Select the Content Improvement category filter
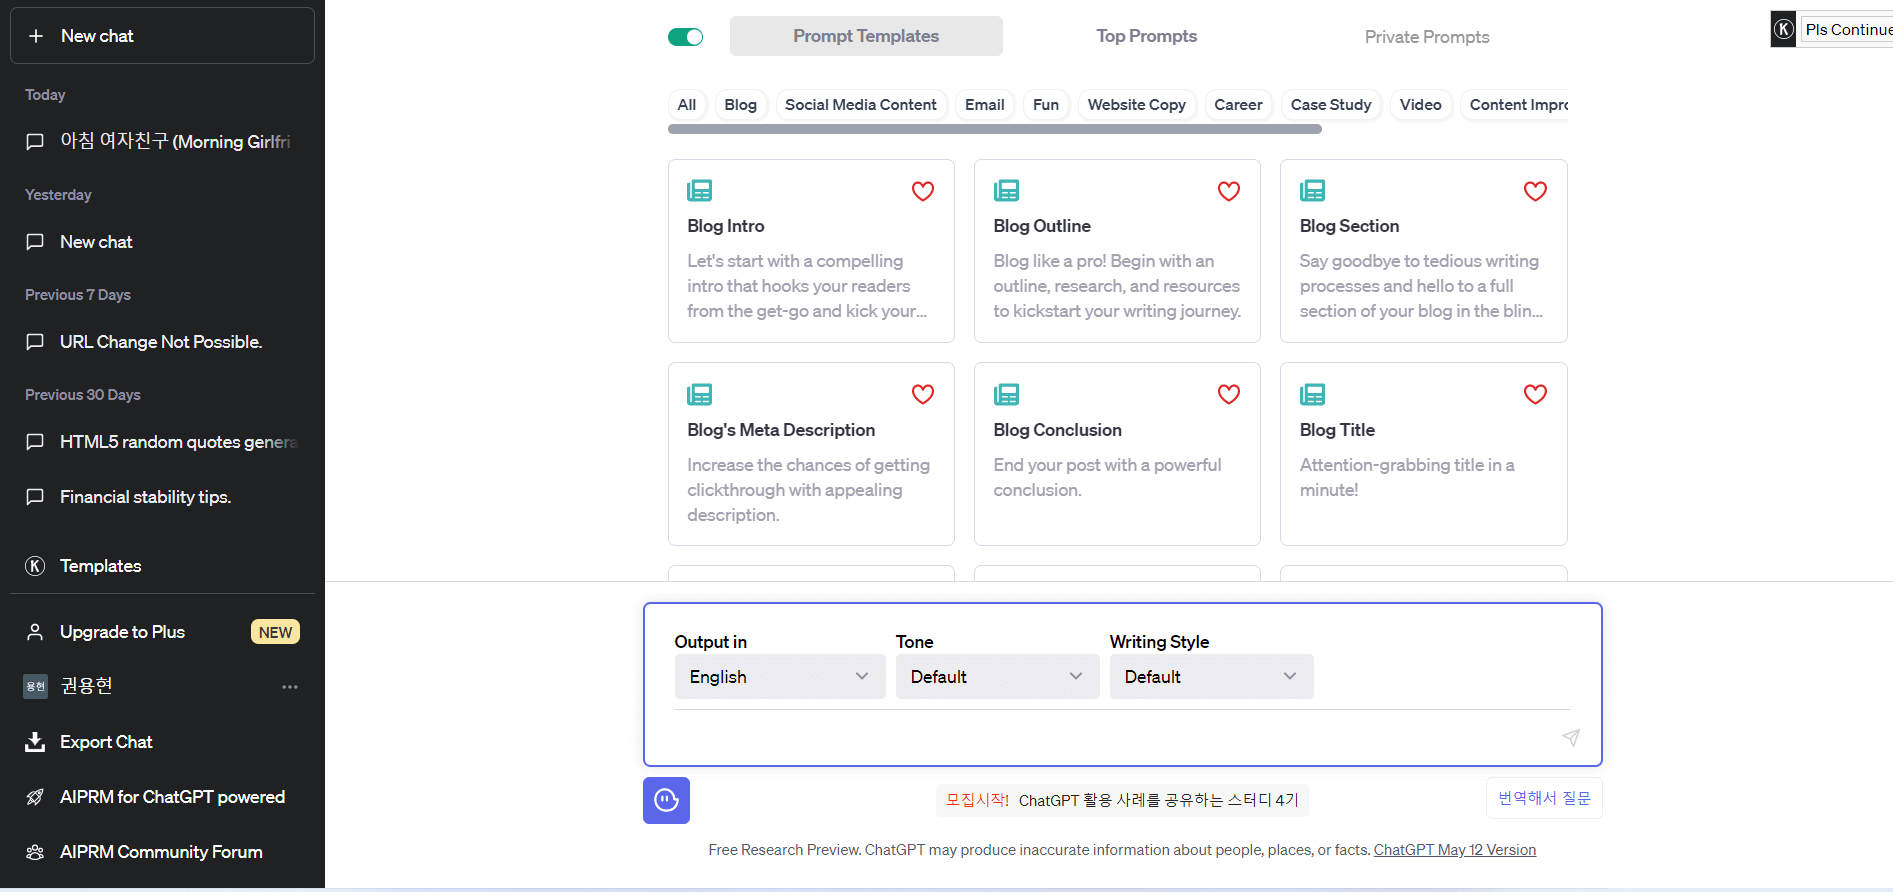 tap(1514, 105)
